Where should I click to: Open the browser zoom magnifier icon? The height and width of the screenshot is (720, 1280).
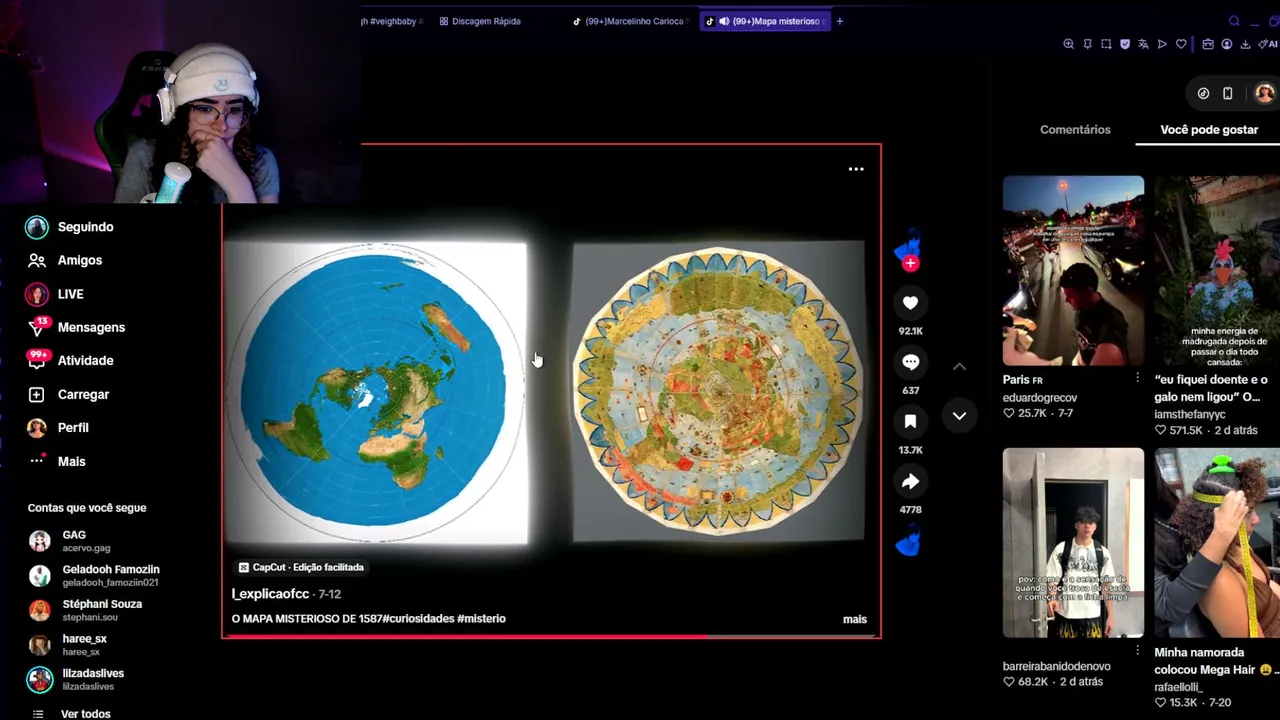click(1069, 44)
